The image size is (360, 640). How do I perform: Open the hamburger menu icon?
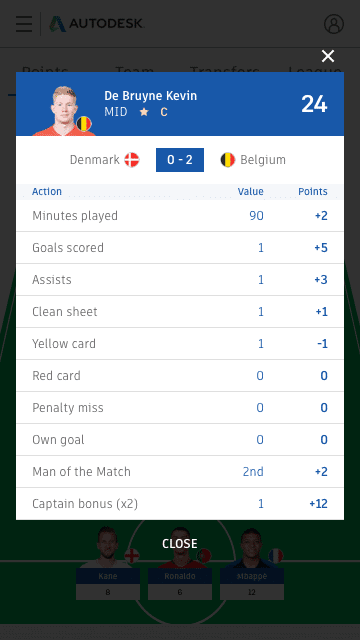click(x=24, y=24)
